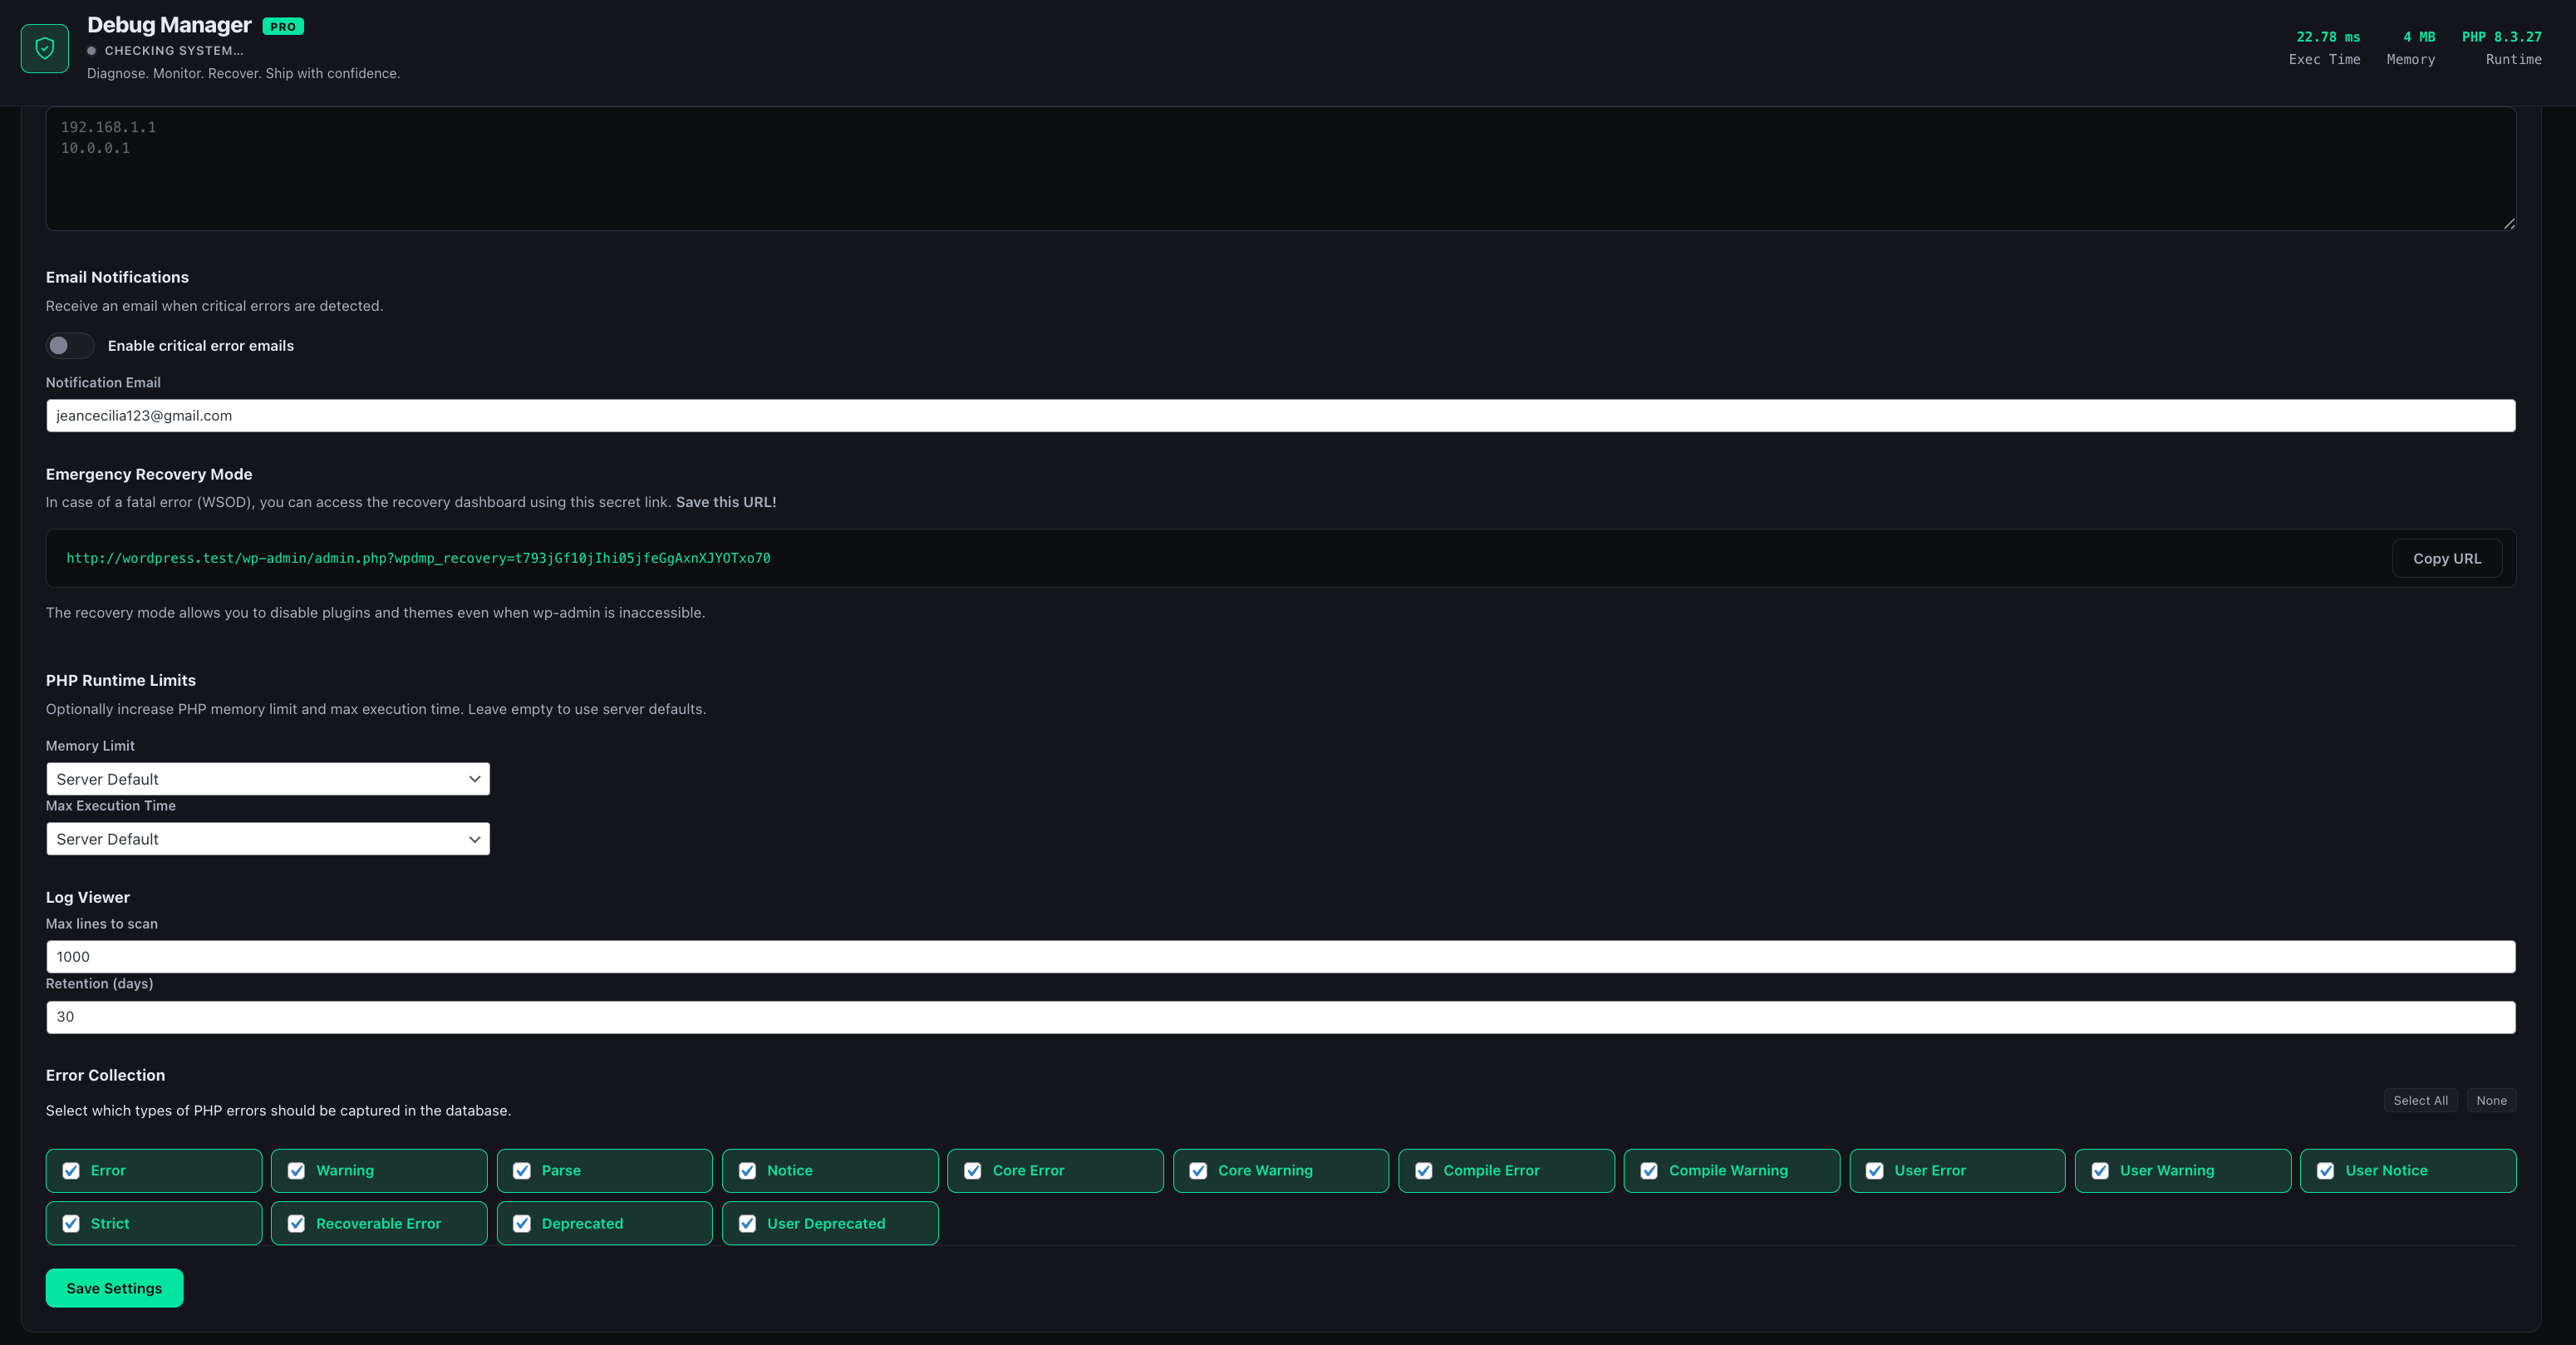This screenshot has height=1345, width=2576.
Task: Toggle the Strict checkbox
Action: point(71,1224)
